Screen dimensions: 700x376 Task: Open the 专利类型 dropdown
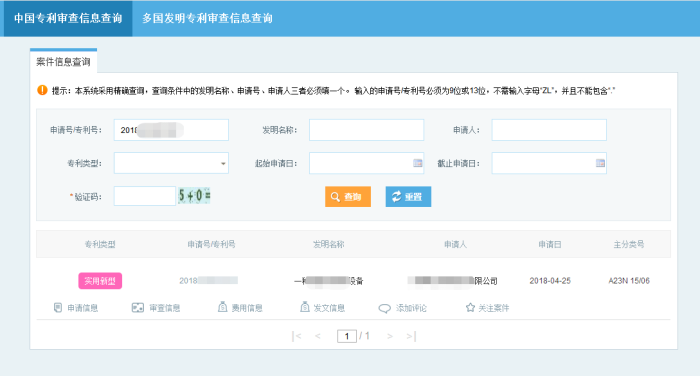(171, 163)
